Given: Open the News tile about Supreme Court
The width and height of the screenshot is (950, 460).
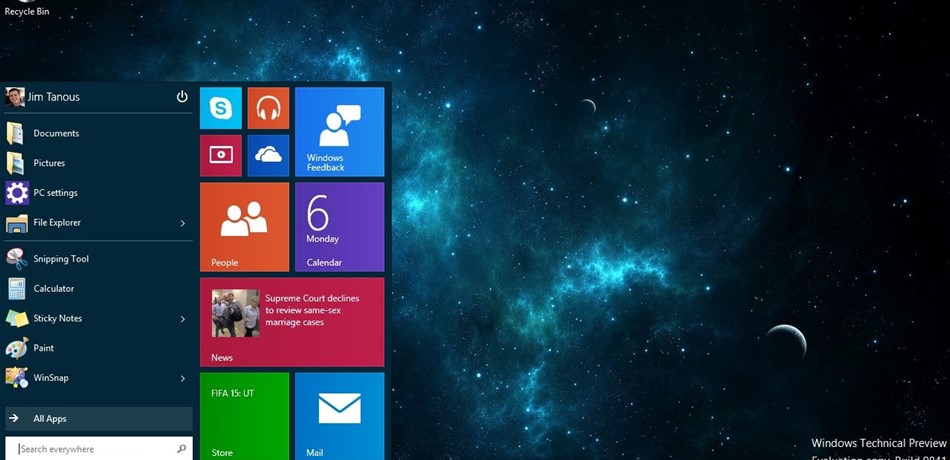Looking at the screenshot, I should coord(292,322).
